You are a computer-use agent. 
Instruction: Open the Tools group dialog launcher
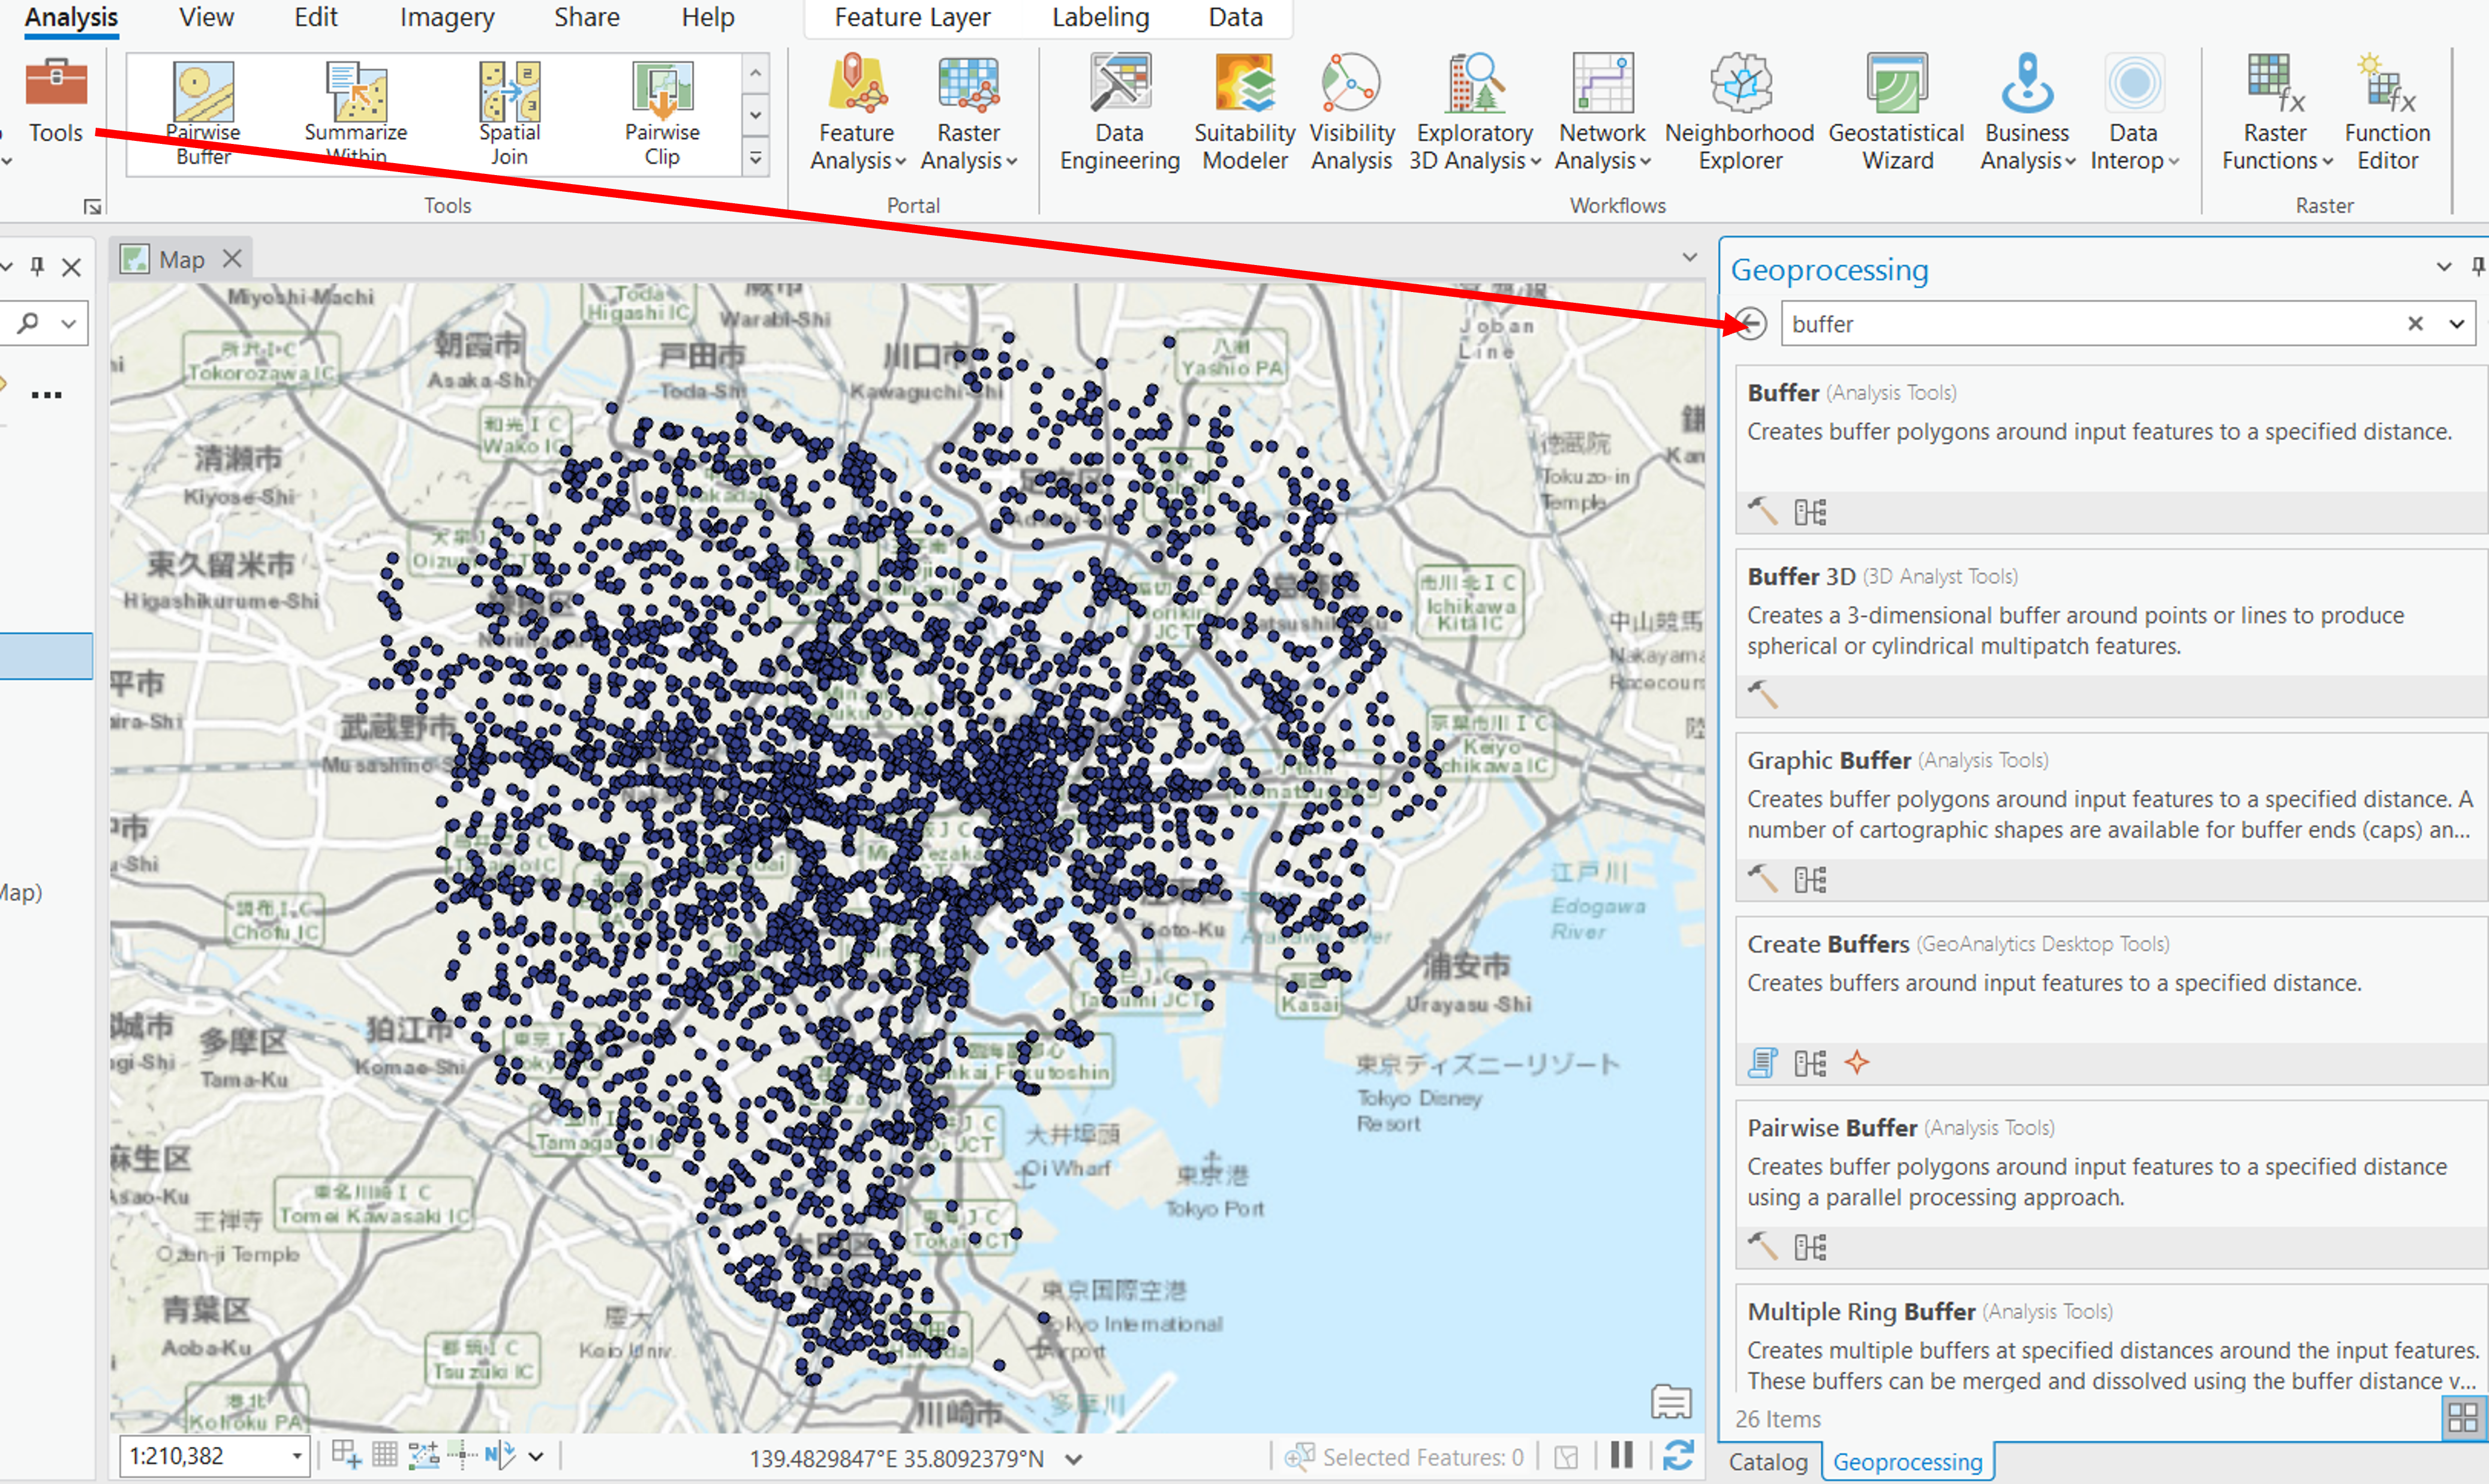tap(92, 206)
